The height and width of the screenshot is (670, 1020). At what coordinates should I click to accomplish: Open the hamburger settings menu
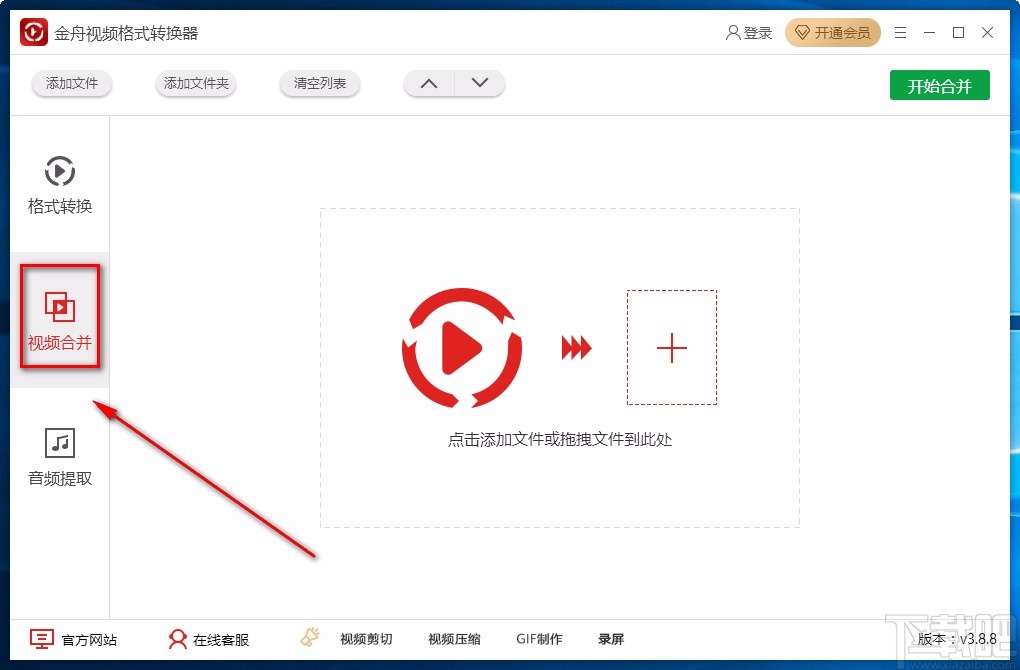899,32
